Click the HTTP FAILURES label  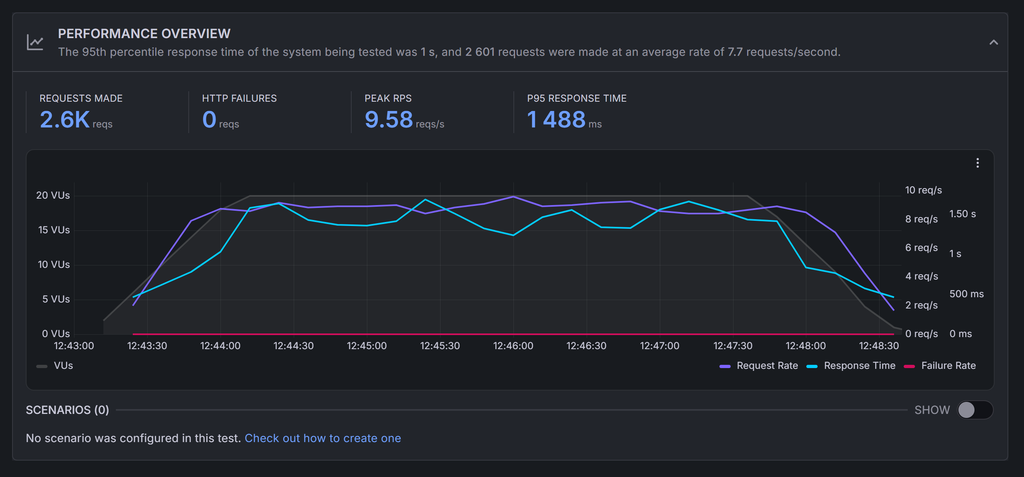coord(239,99)
